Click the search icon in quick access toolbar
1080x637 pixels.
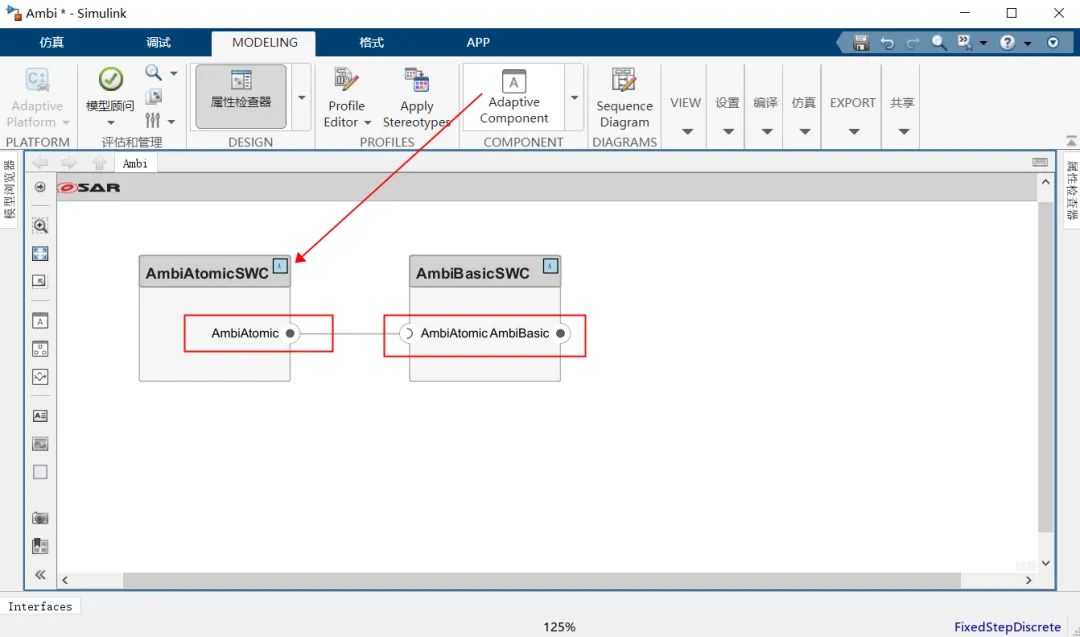(x=939, y=43)
